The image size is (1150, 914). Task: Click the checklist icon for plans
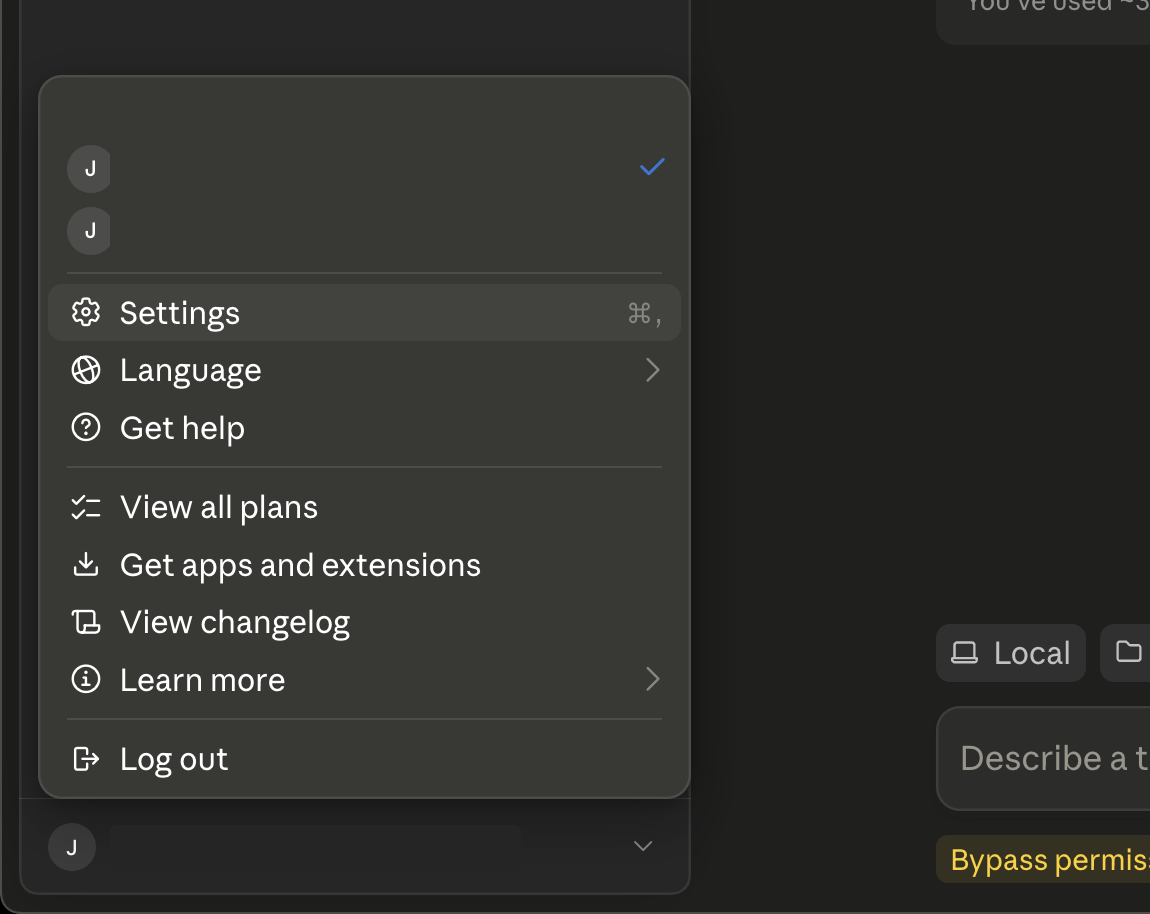86,507
